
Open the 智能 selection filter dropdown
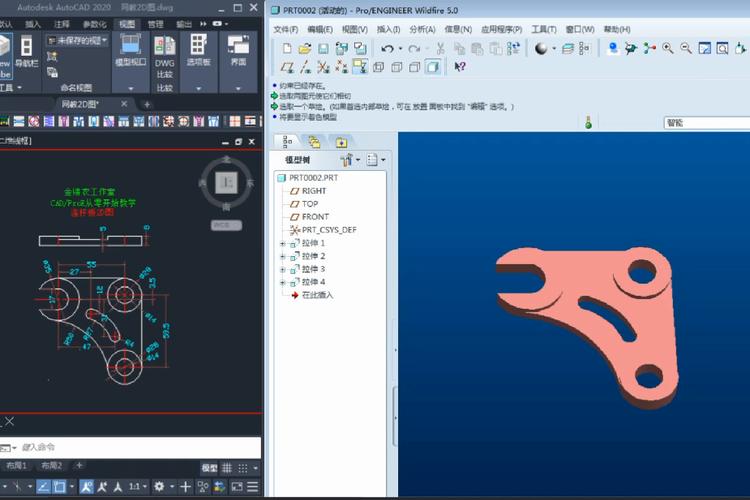click(707, 123)
